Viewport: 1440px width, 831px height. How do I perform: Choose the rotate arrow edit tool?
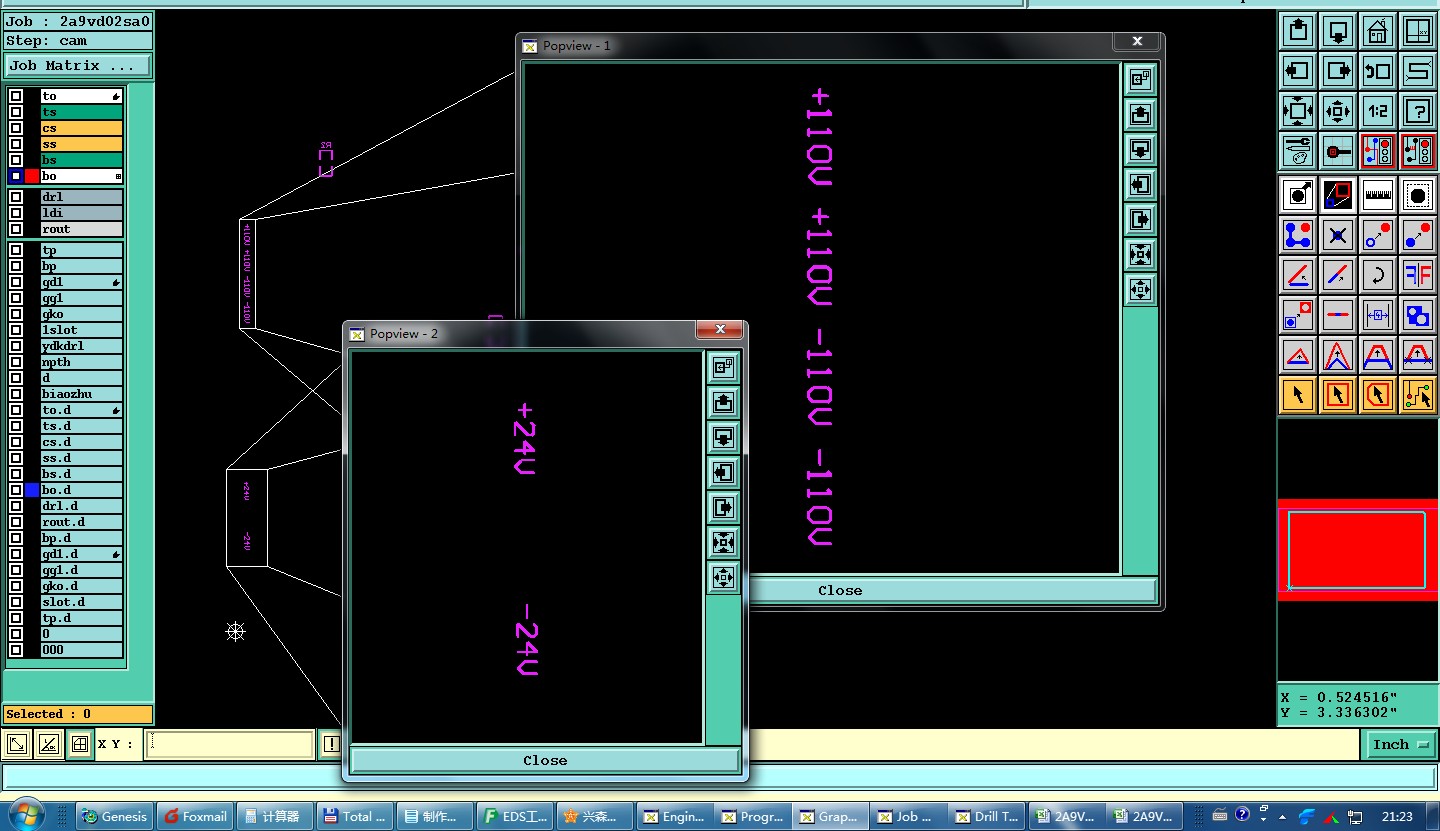coord(1378,274)
